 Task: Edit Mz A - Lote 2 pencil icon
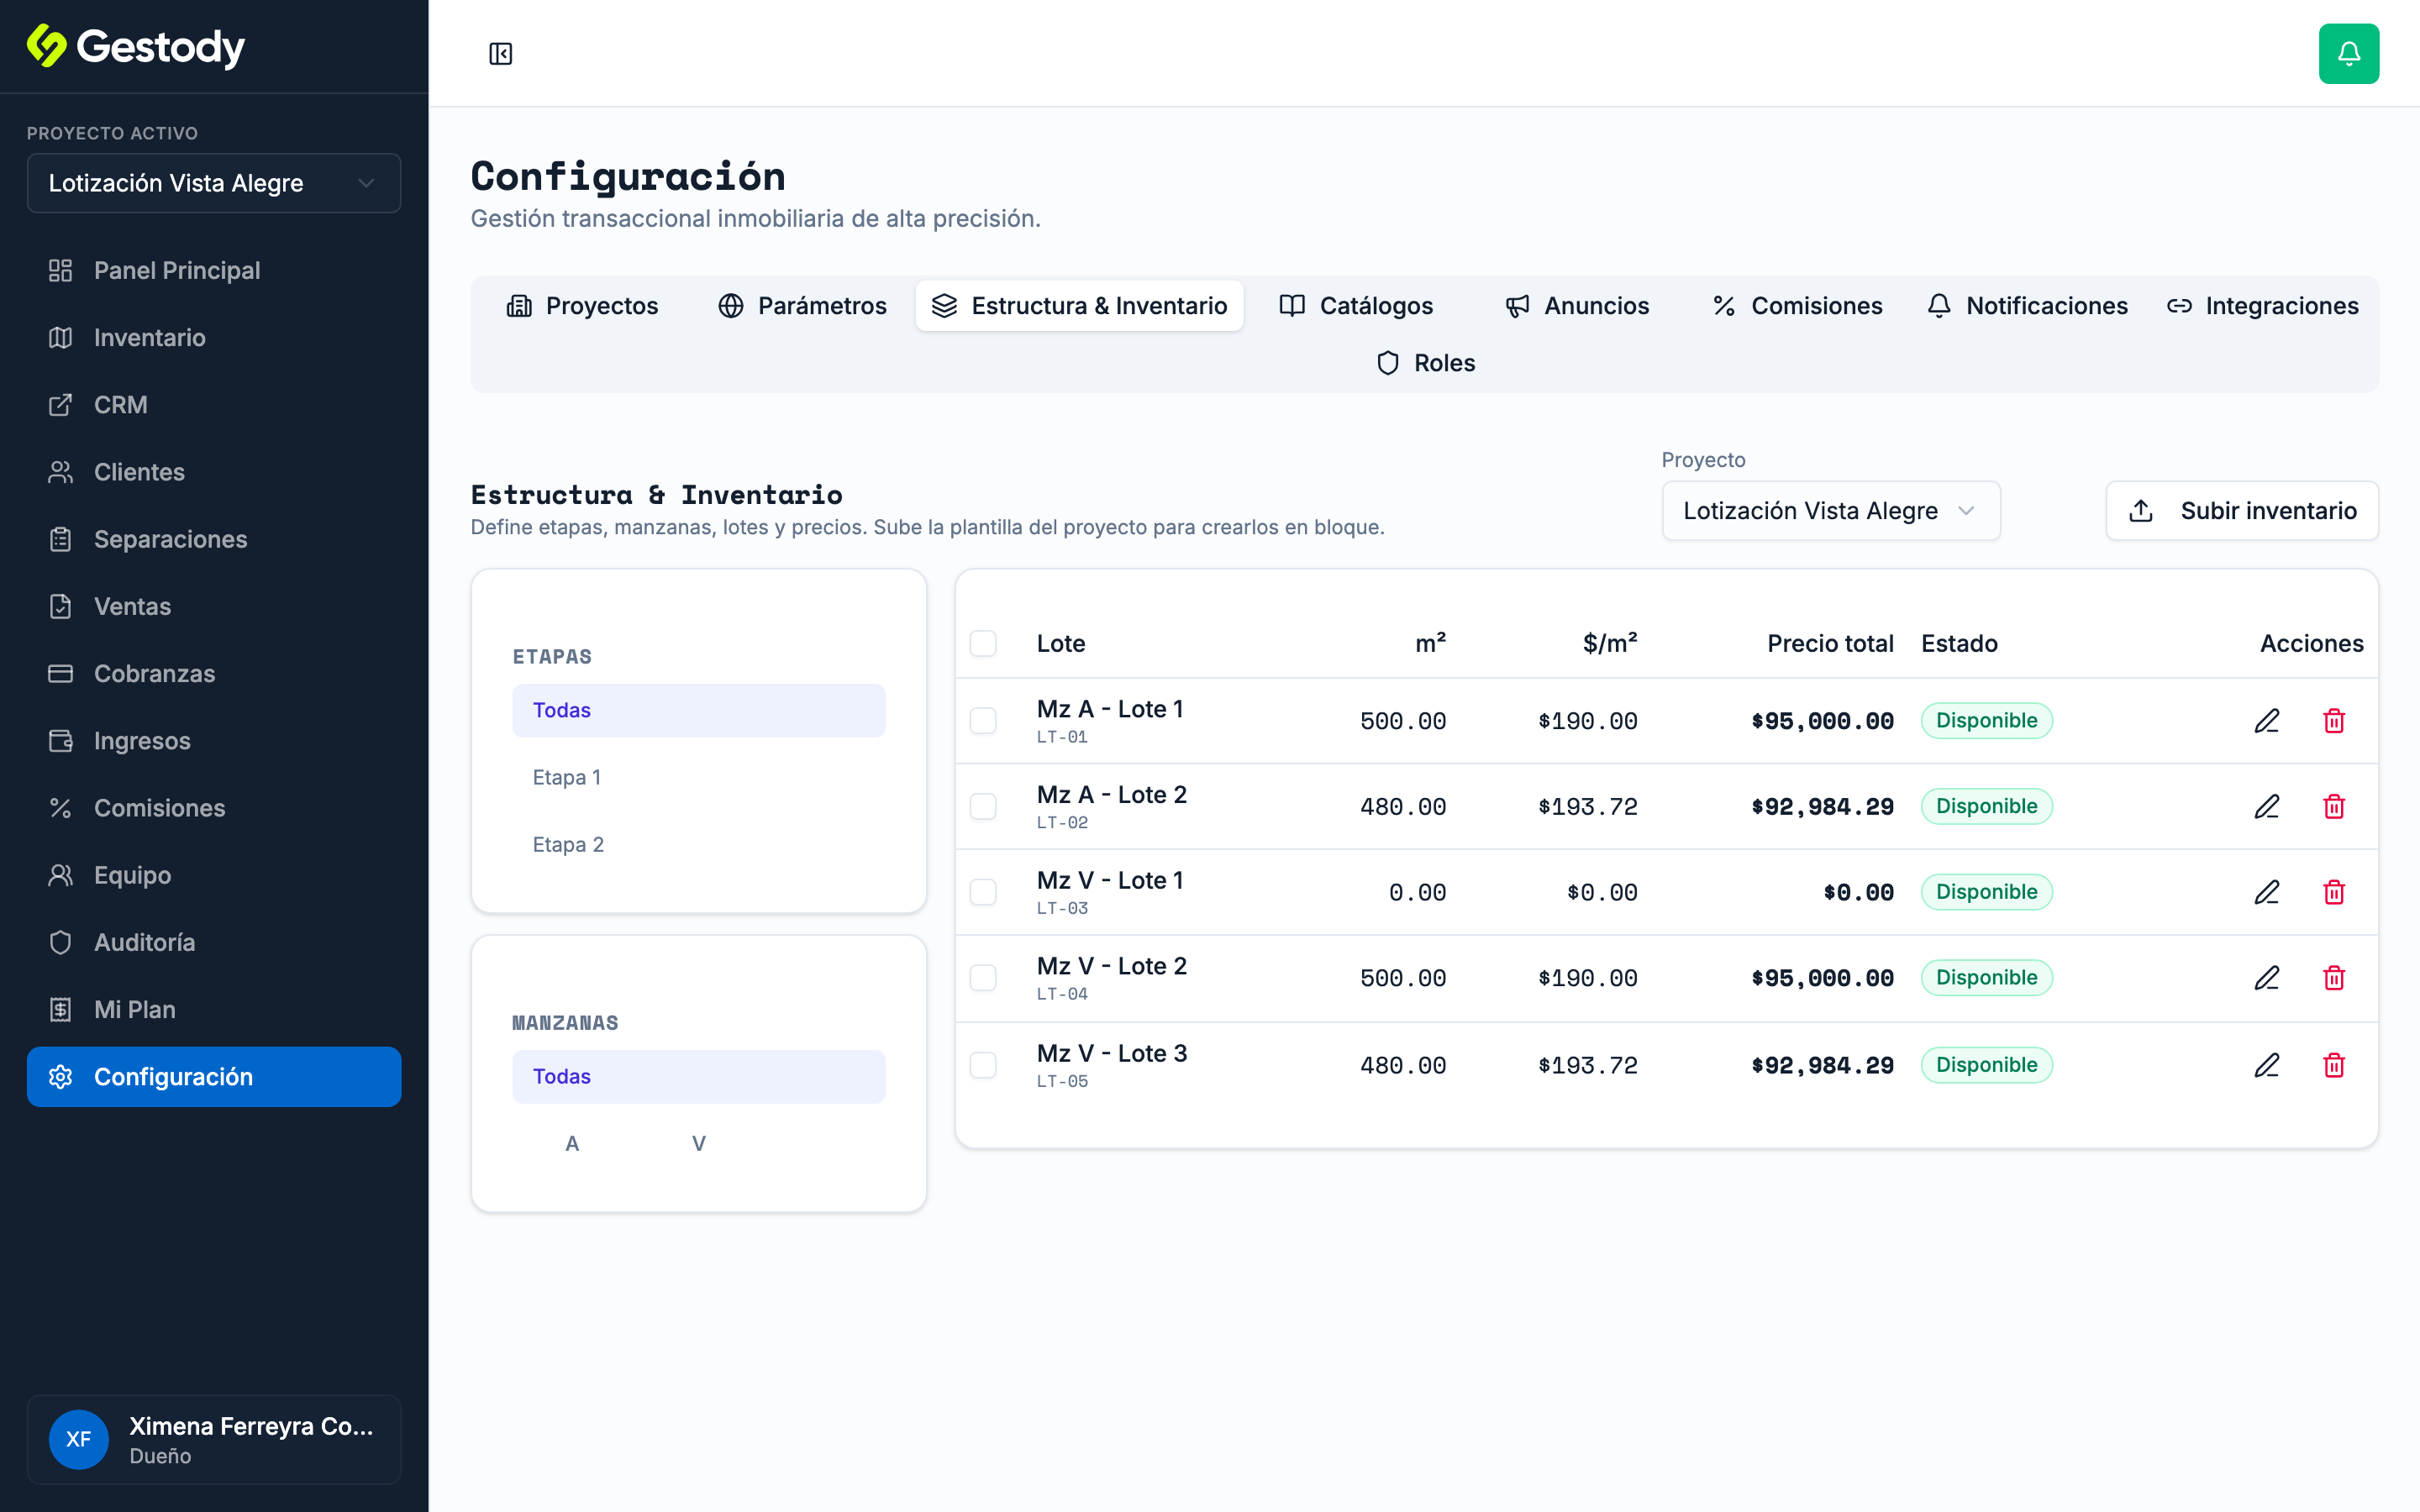(2267, 807)
